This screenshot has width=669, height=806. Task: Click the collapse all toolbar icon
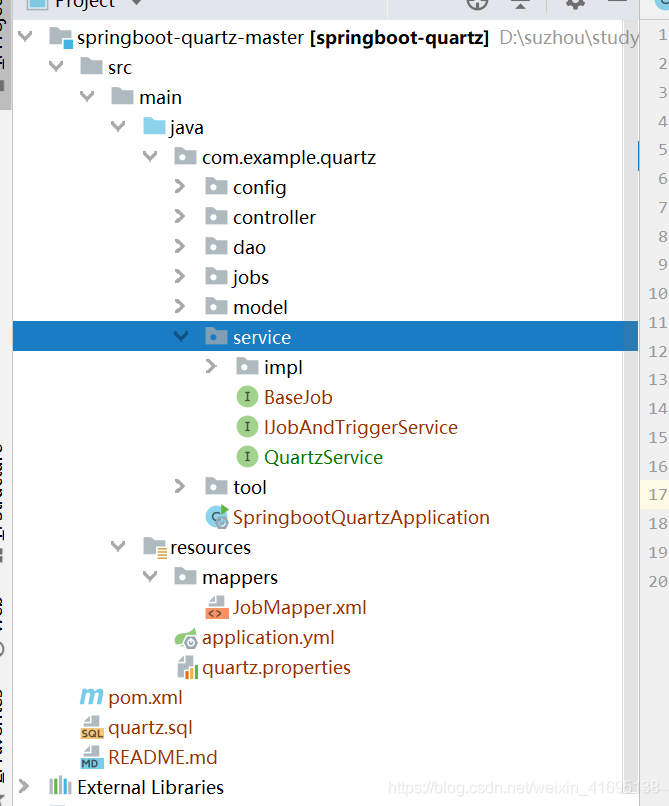coord(520,5)
